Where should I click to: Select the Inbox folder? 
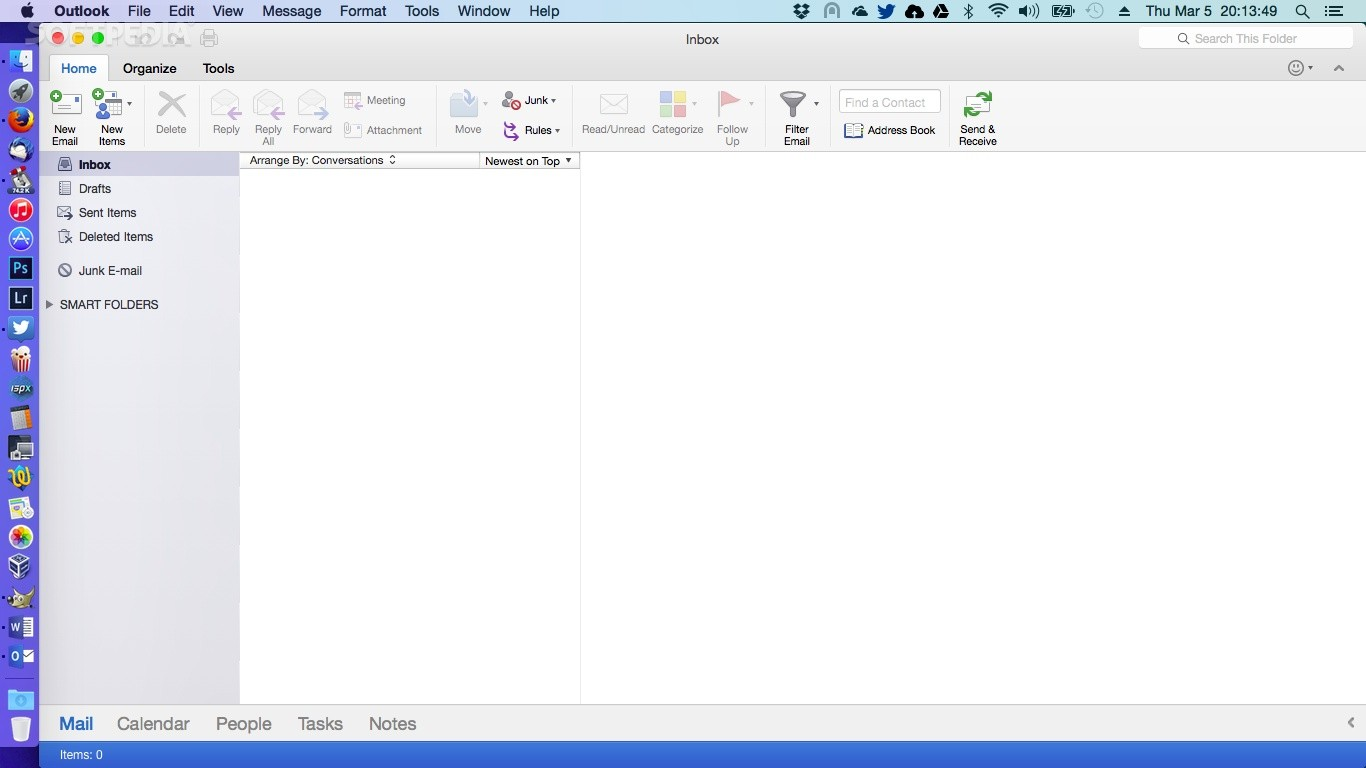coord(139,164)
